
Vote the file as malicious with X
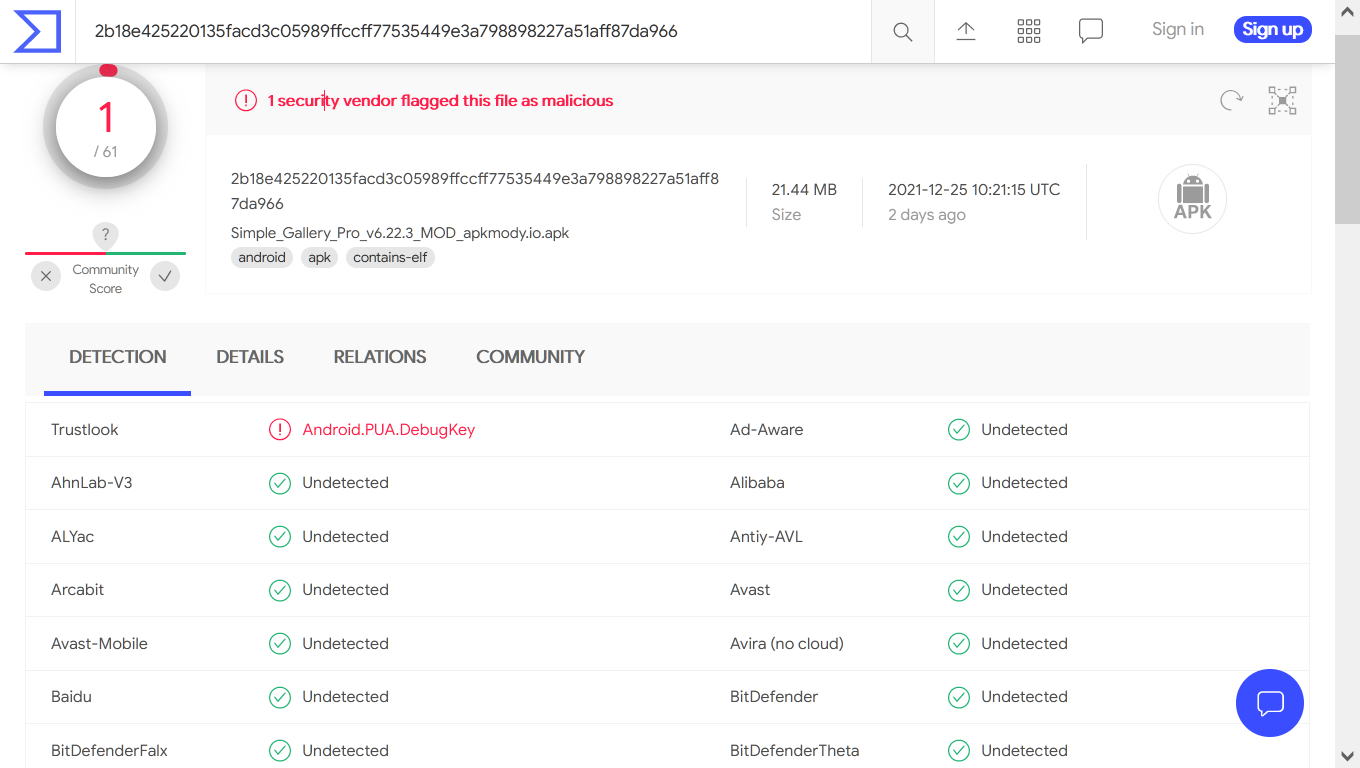46,276
